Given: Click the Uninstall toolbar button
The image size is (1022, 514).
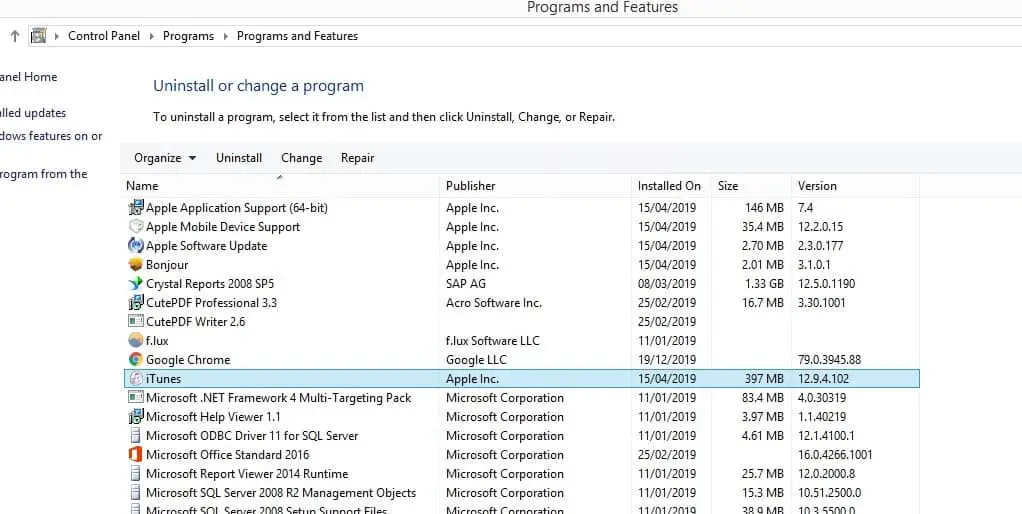Looking at the screenshot, I should point(239,158).
